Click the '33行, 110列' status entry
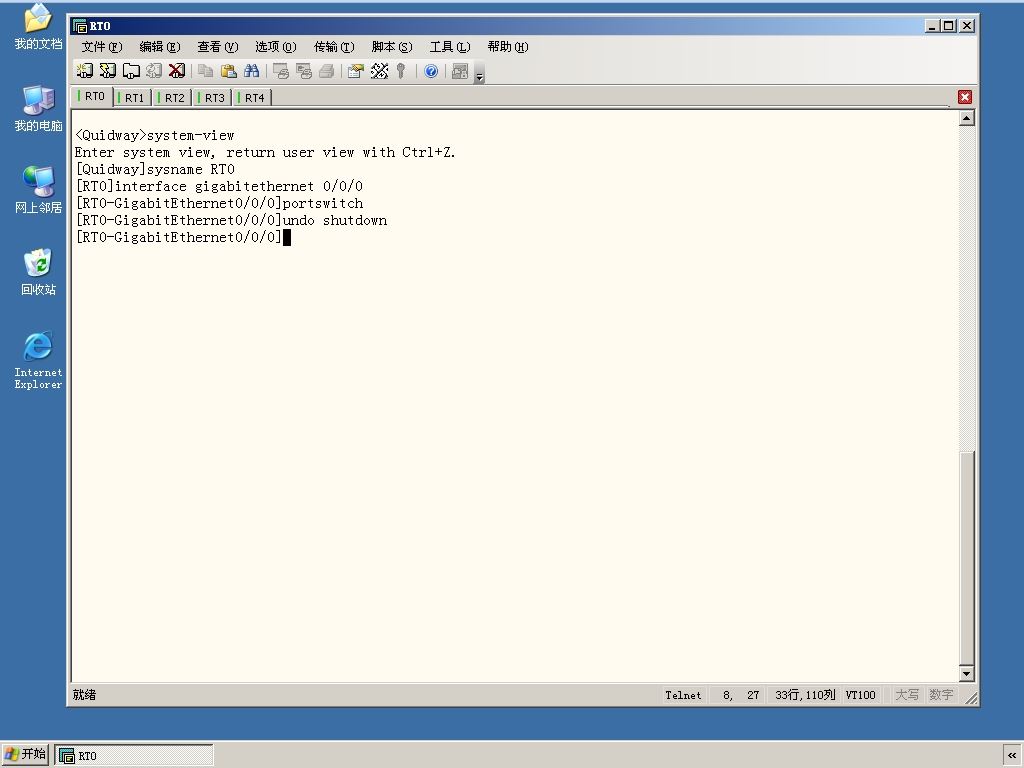The height and width of the screenshot is (768, 1024). click(805, 696)
